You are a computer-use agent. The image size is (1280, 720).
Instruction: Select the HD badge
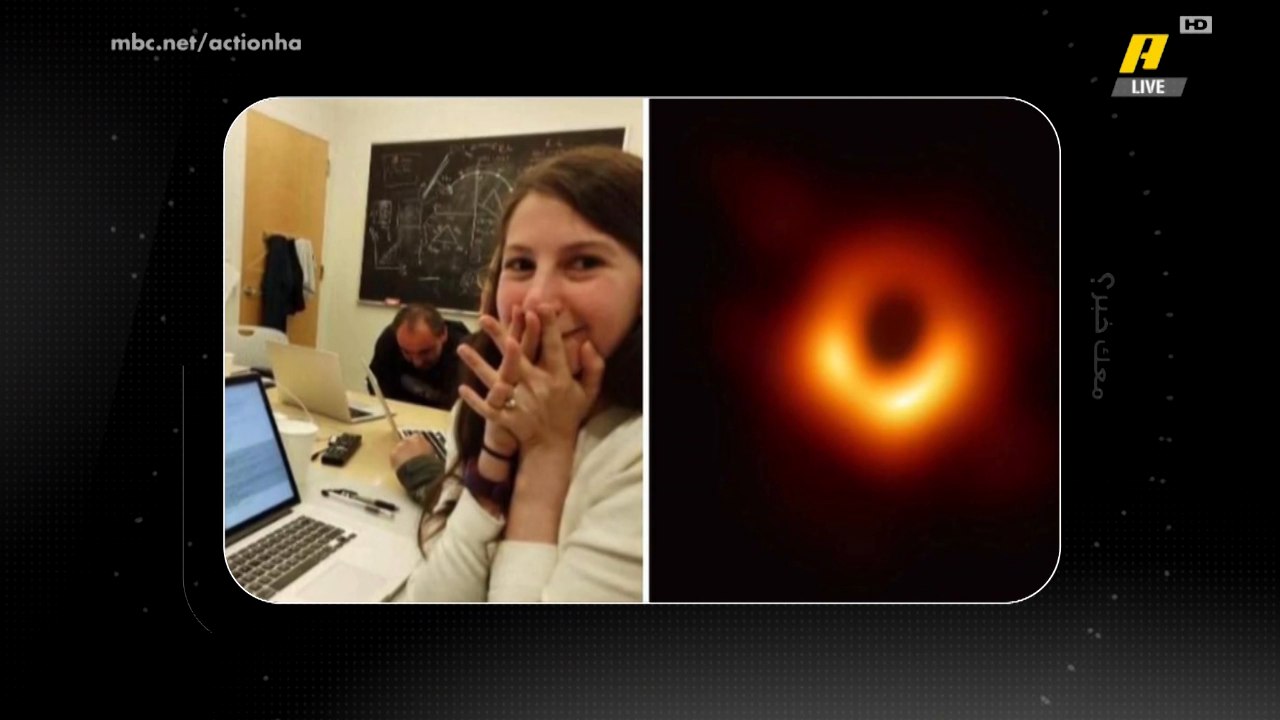(1195, 25)
